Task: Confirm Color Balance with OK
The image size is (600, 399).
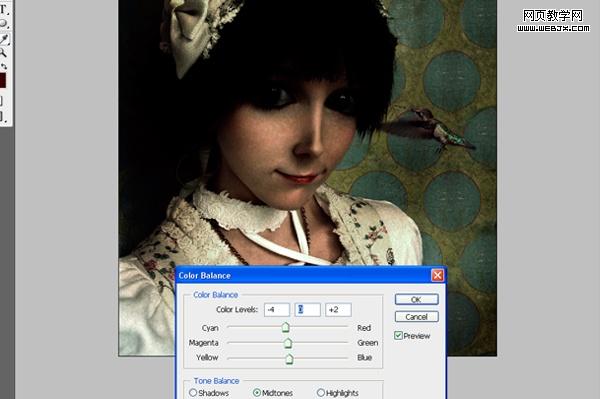Action: click(x=416, y=300)
